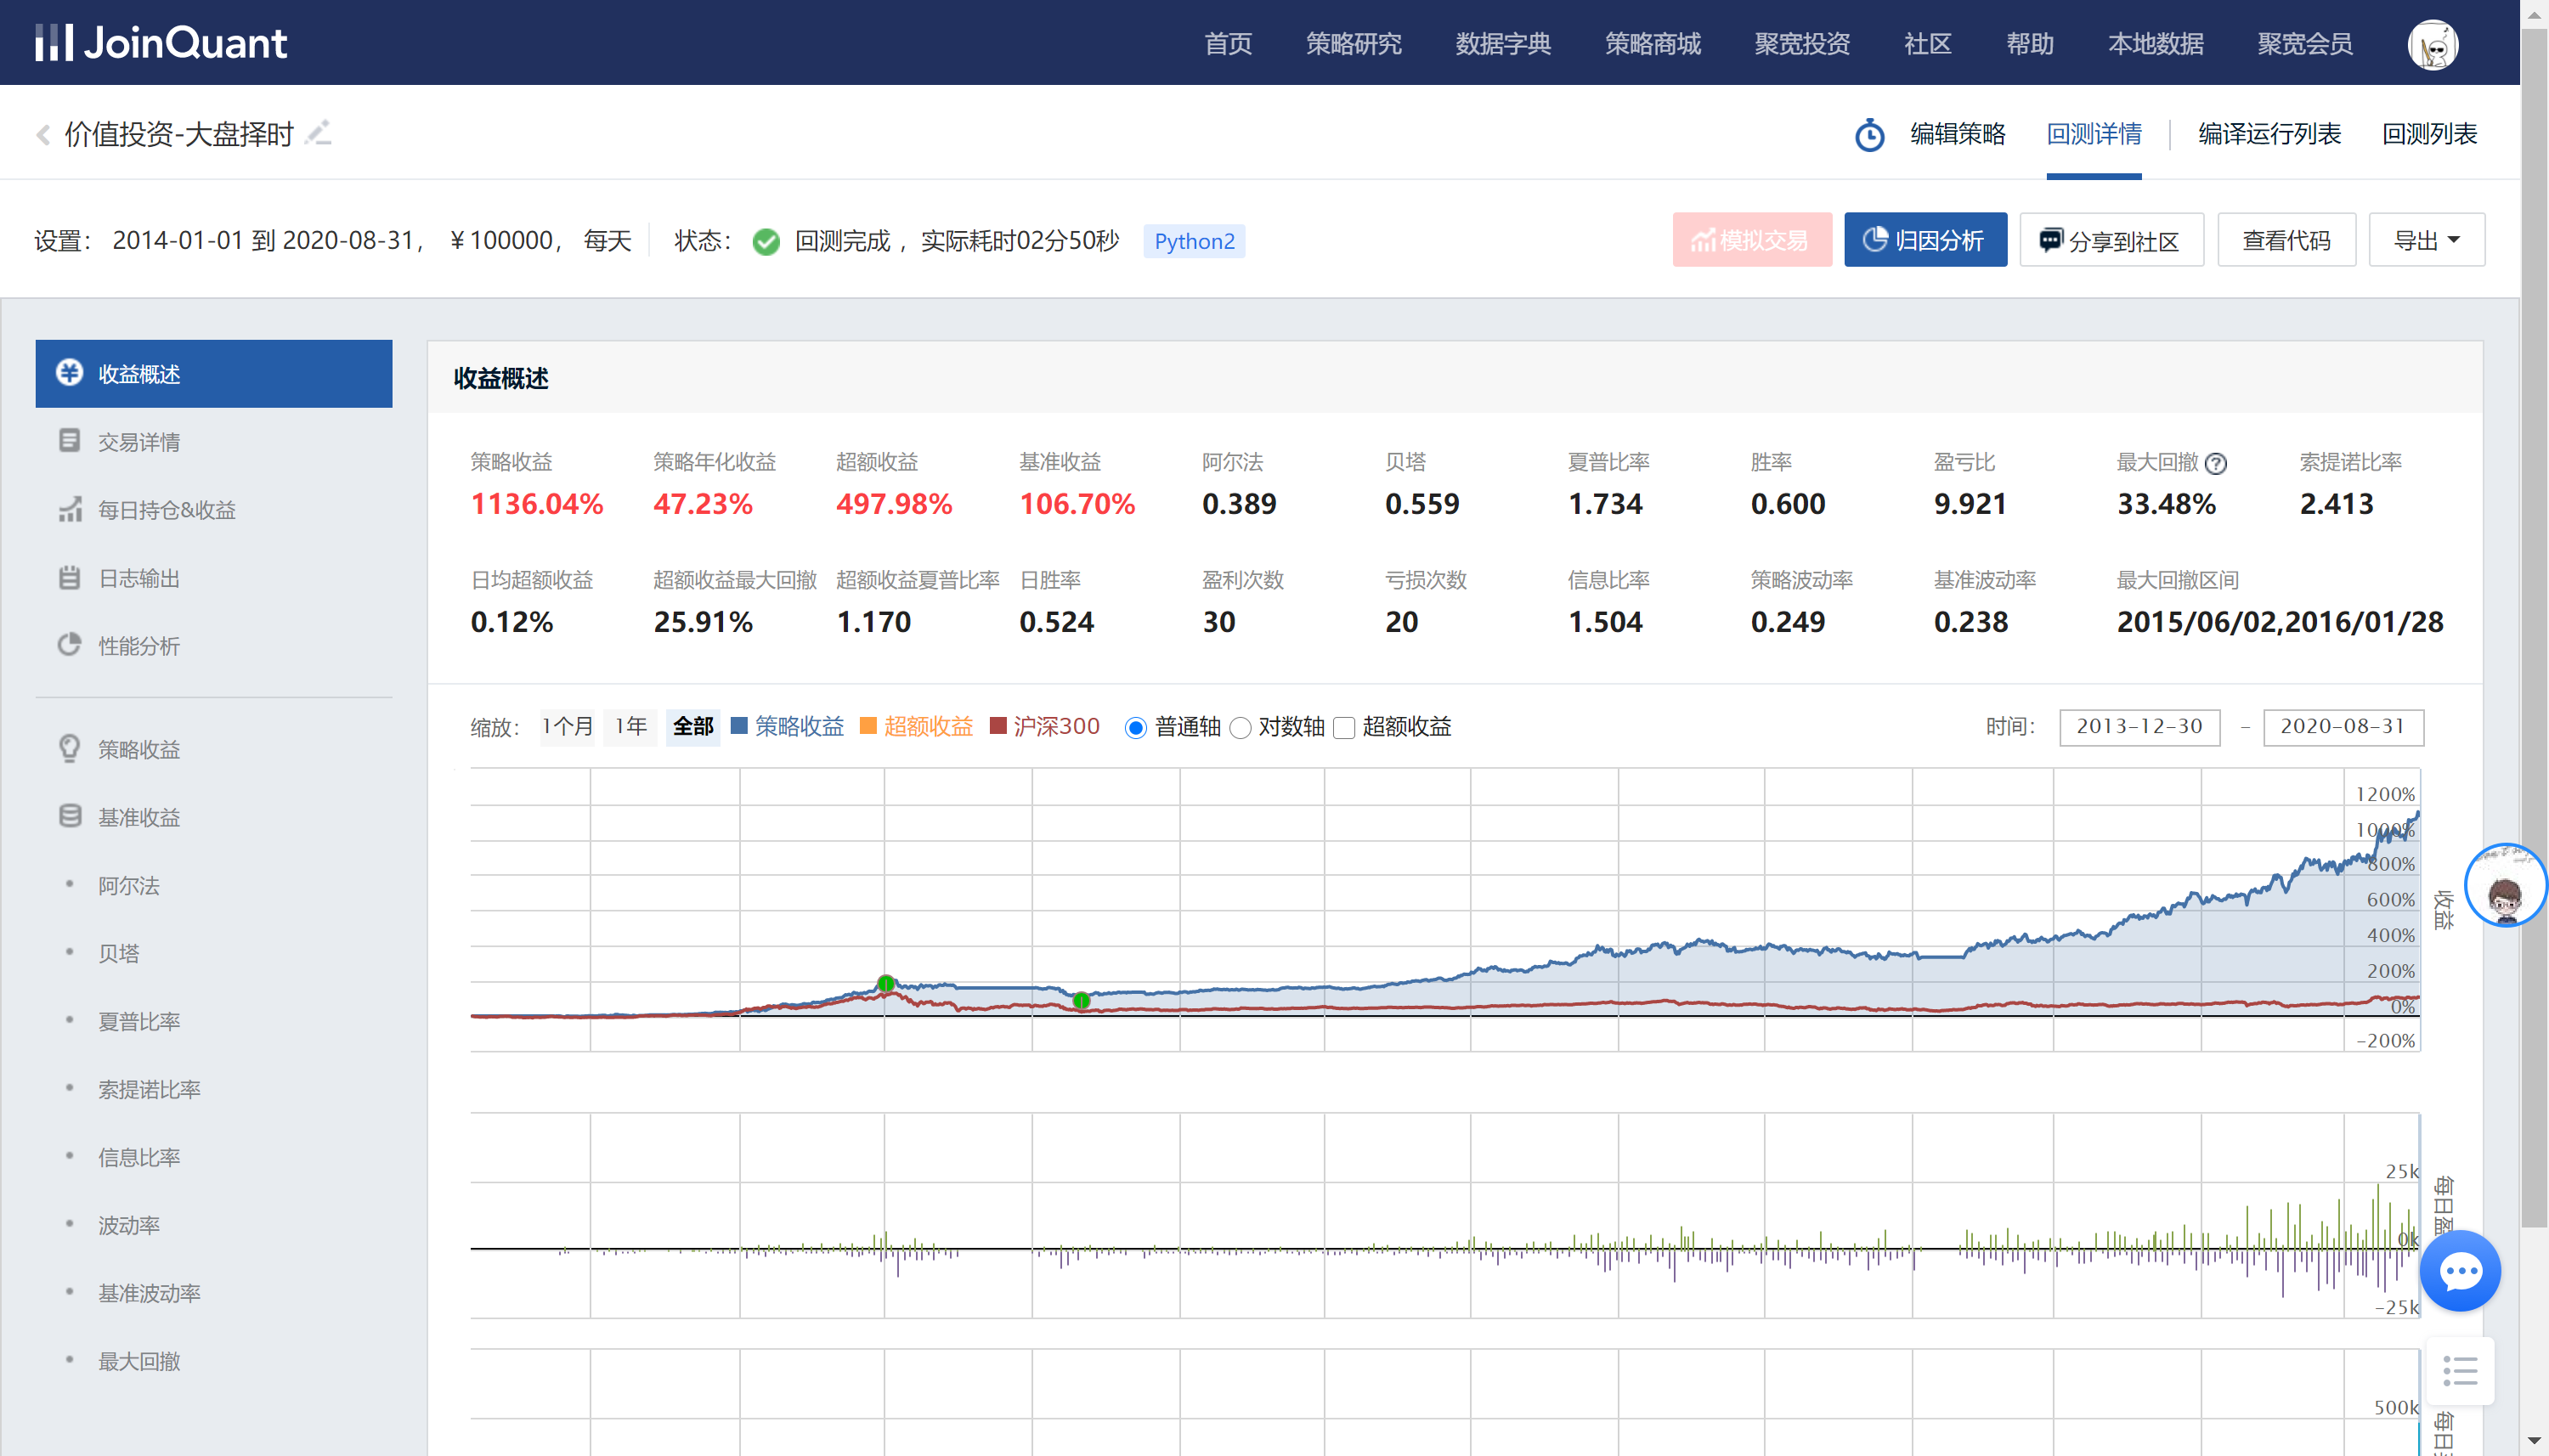Toggle the blue 策略收益 legend swatch
The image size is (2549, 1456).
click(x=739, y=726)
